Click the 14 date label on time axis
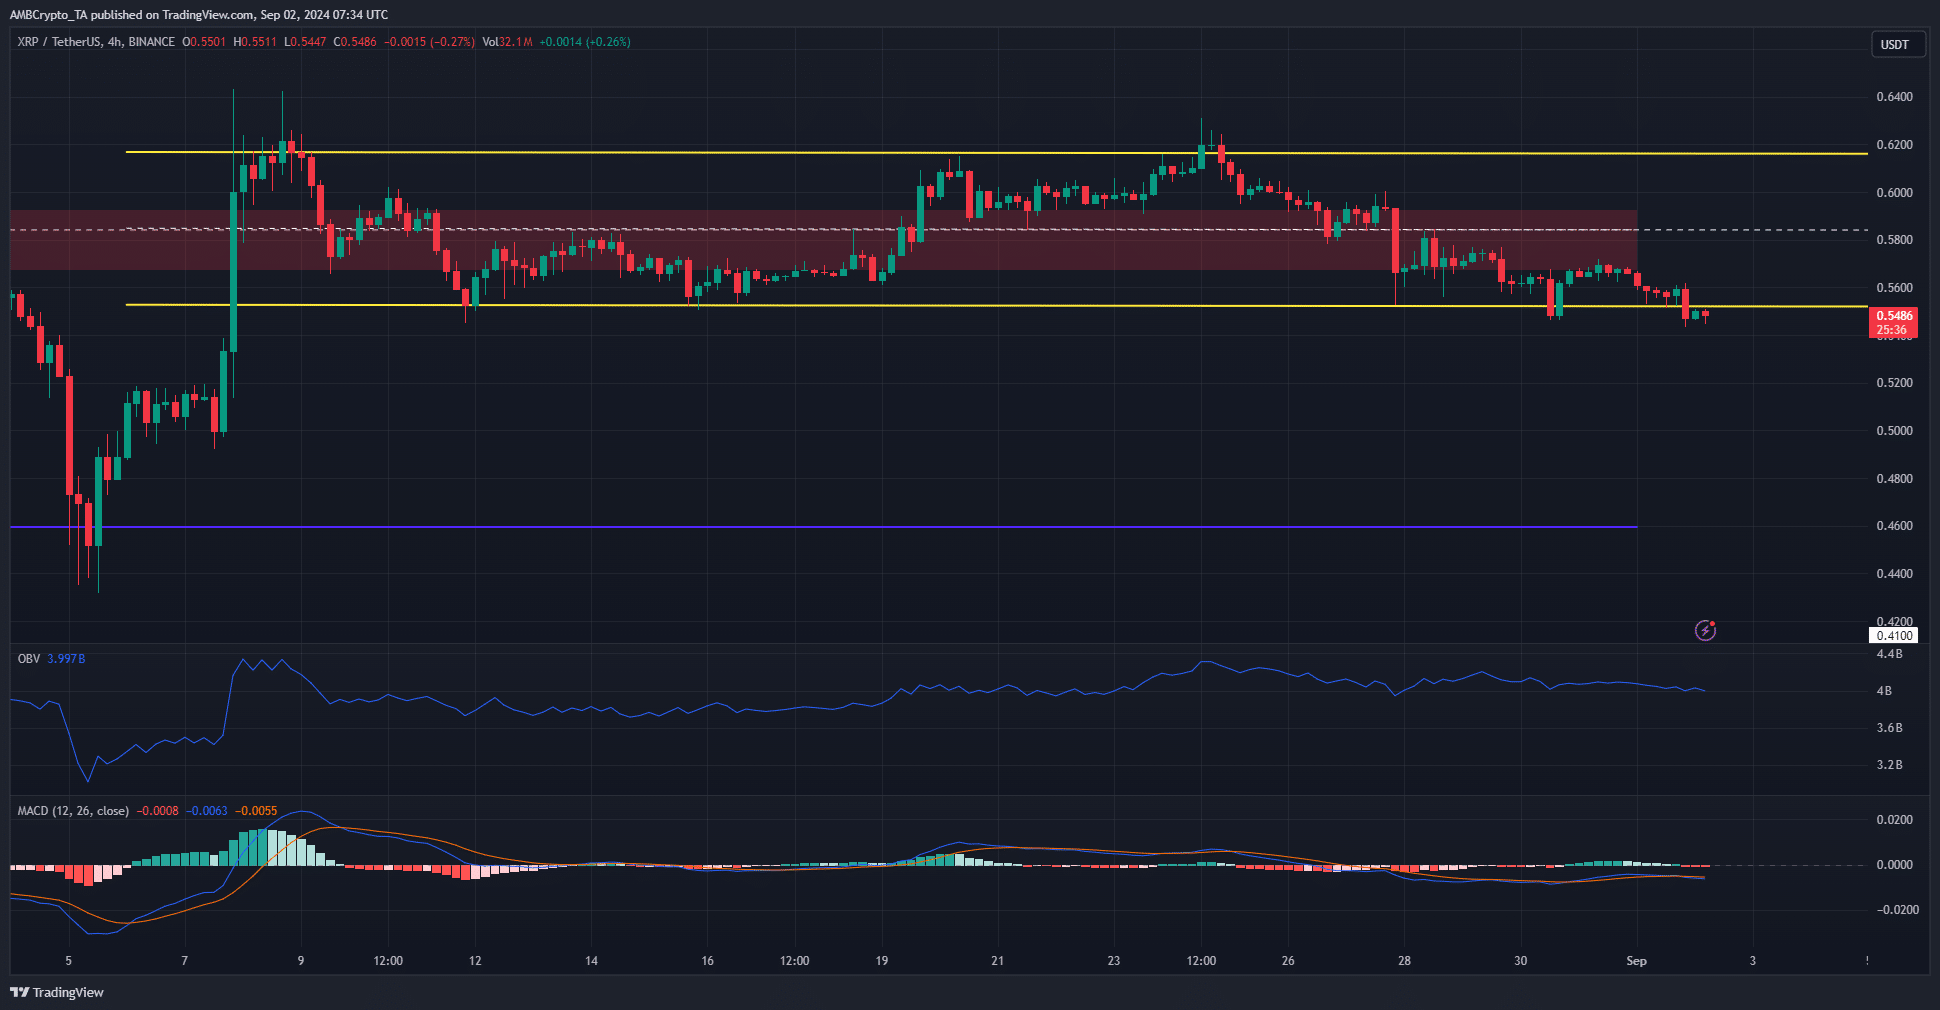Screen dimensions: 1940x1010 [x=591, y=961]
